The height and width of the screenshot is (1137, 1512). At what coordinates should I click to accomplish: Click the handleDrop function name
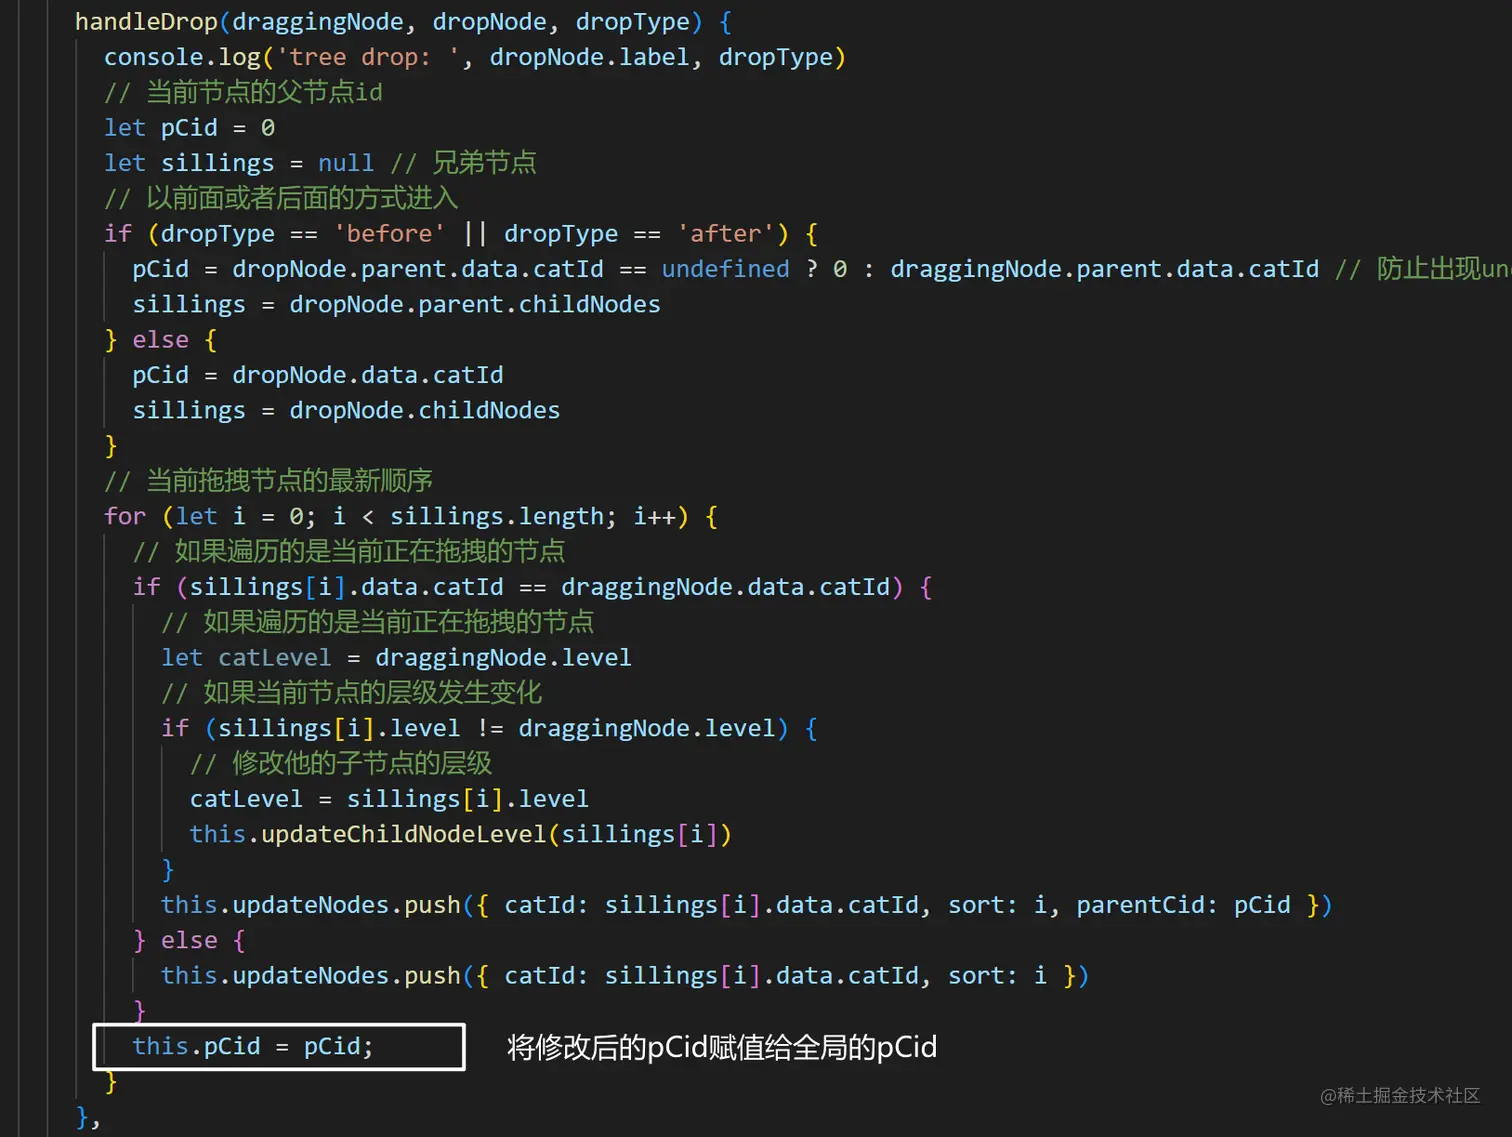pos(146,22)
